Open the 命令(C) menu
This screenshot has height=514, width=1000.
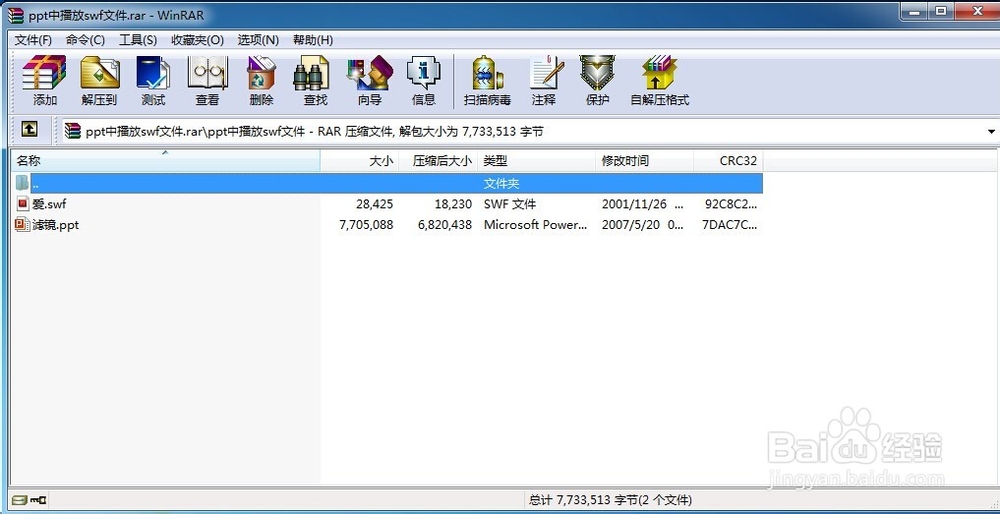pyautogui.click(x=85, y=40)
